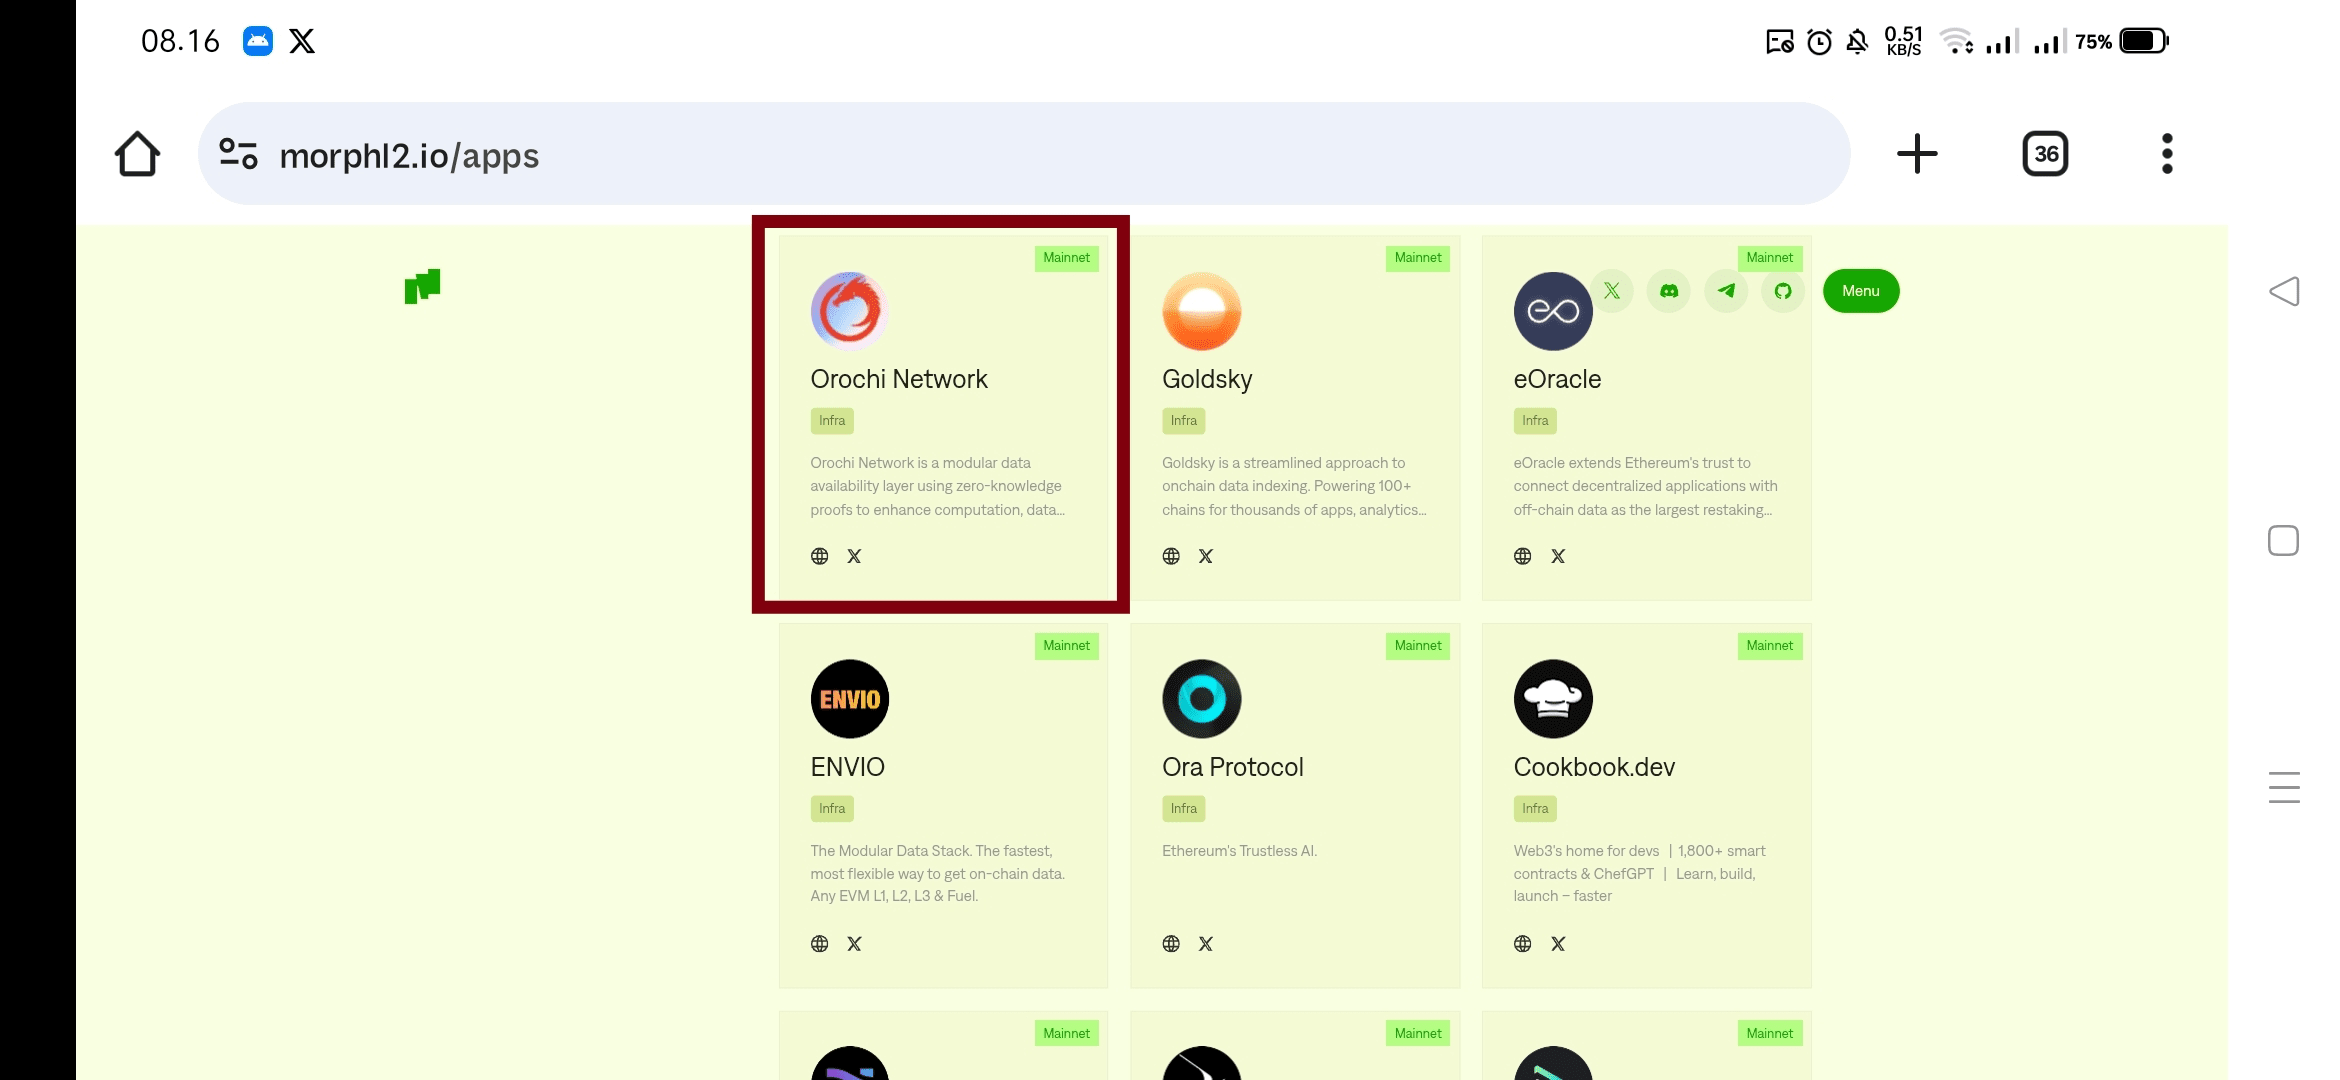Open a new browser tab

(1916, 154)
